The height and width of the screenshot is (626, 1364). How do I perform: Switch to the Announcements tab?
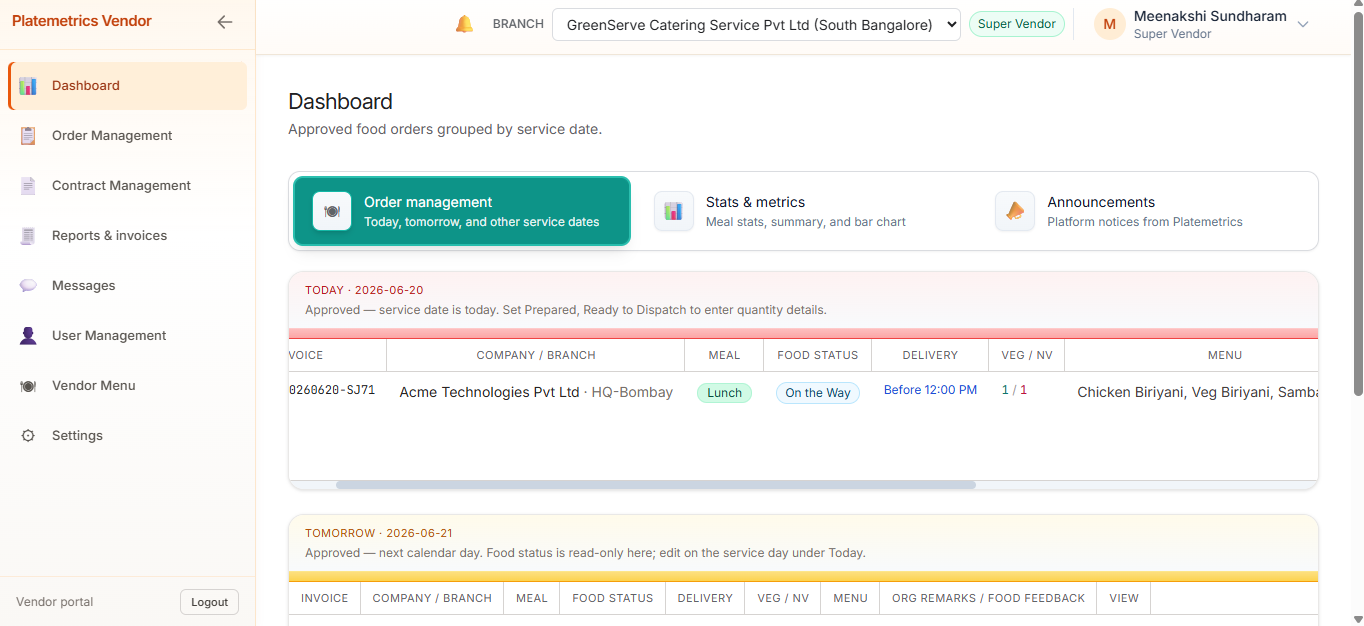click(1145, 211)
